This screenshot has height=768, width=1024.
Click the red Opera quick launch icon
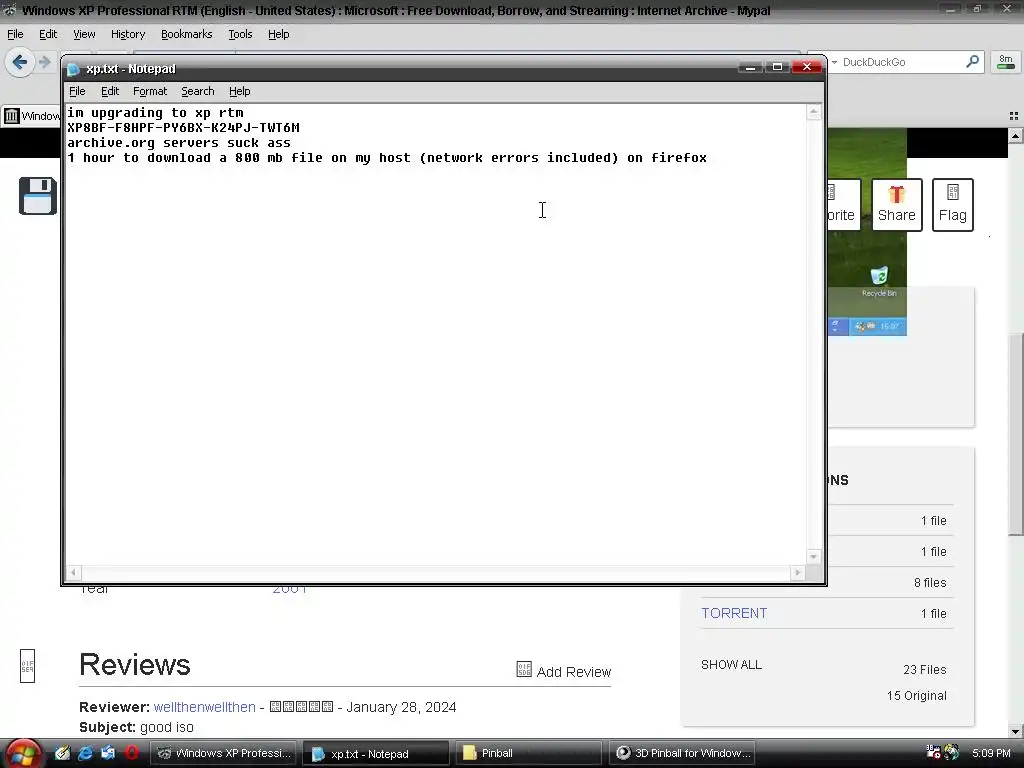tap(131, 753)
